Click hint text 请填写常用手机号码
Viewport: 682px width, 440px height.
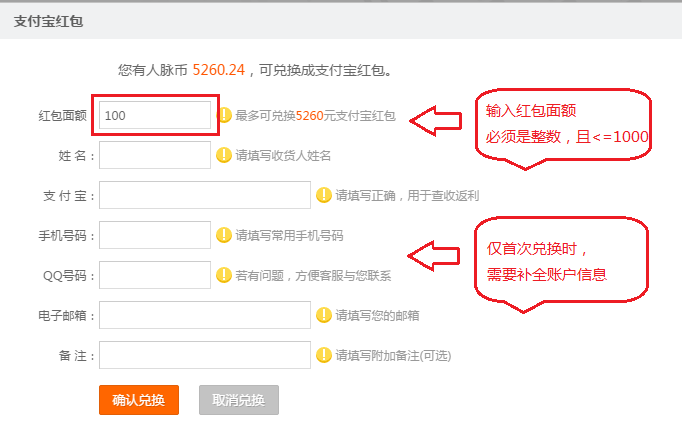[x=289, y=236]
